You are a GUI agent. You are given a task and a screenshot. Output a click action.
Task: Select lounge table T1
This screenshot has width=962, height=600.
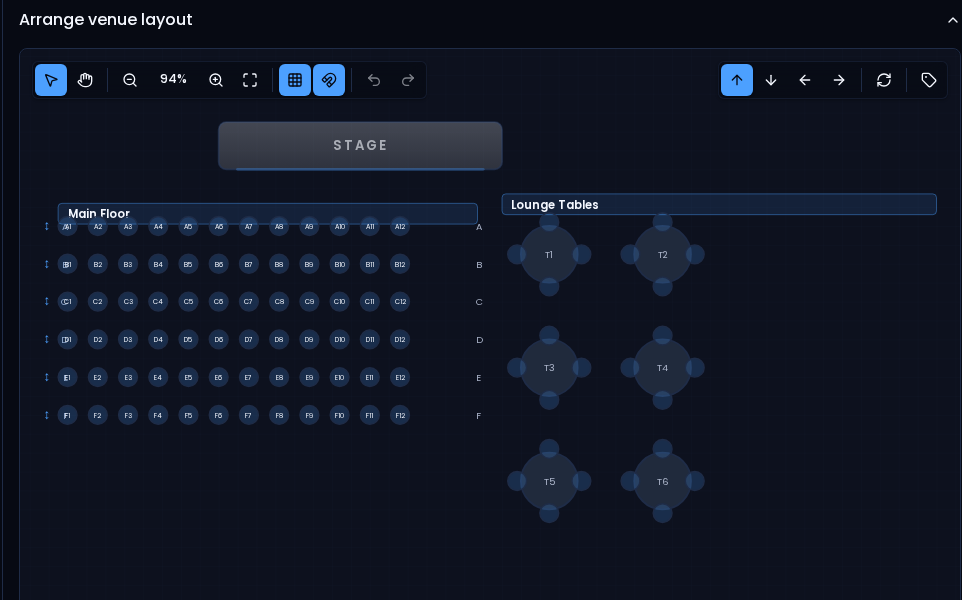pyautogui.click(x=549, y=255)
